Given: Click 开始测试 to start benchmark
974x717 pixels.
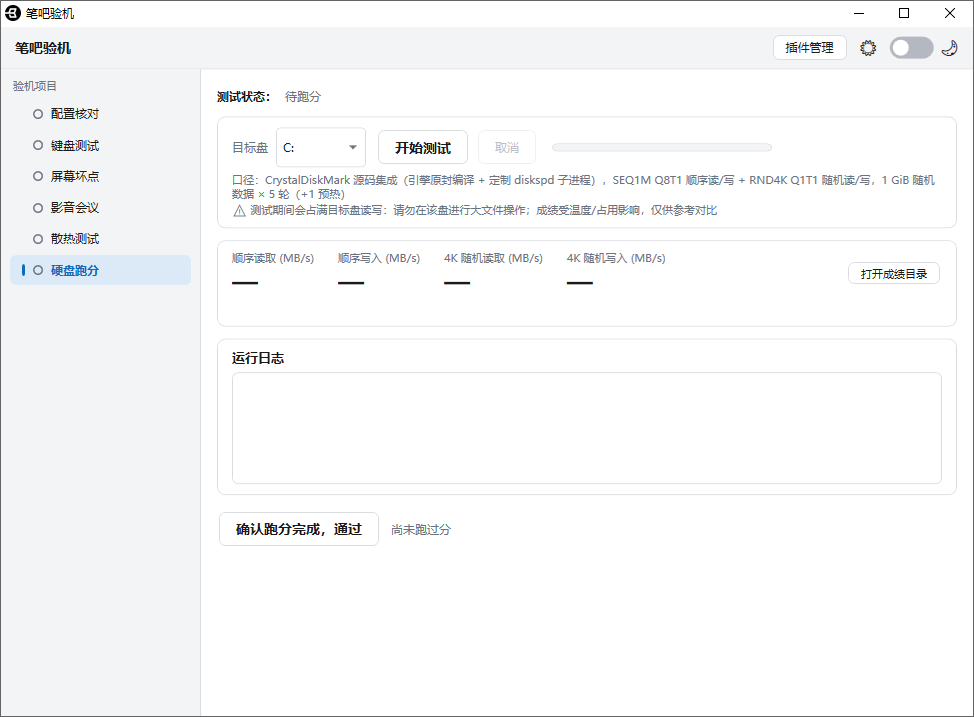Looking at the screenshot, I should pos(423,148).
